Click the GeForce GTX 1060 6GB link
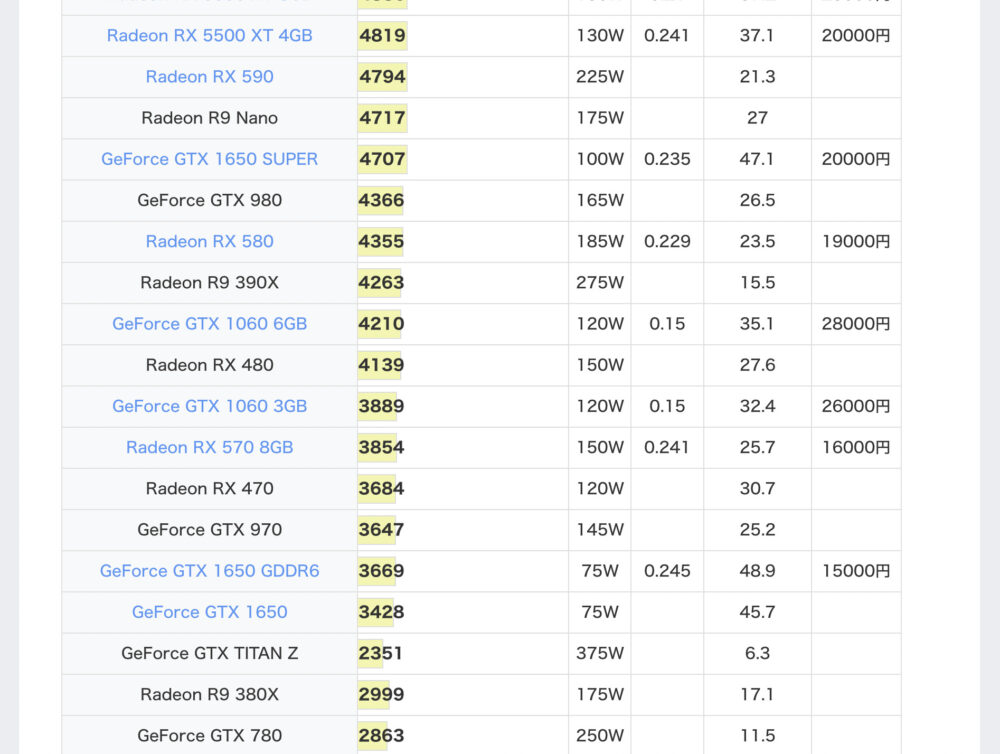The height and width of the screenshot is (754, 1000). 209,323
